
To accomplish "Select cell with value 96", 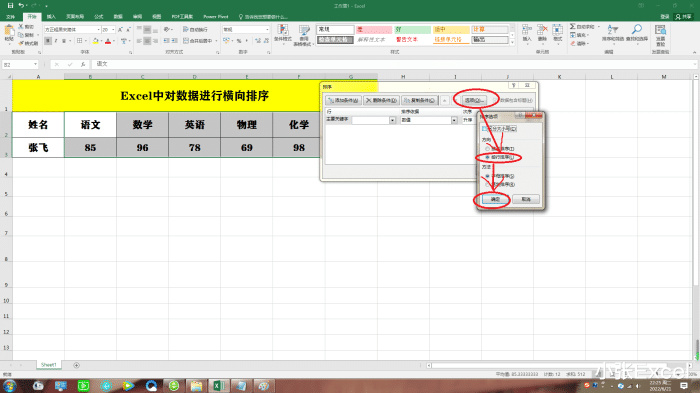I will (x=142, y=147).
